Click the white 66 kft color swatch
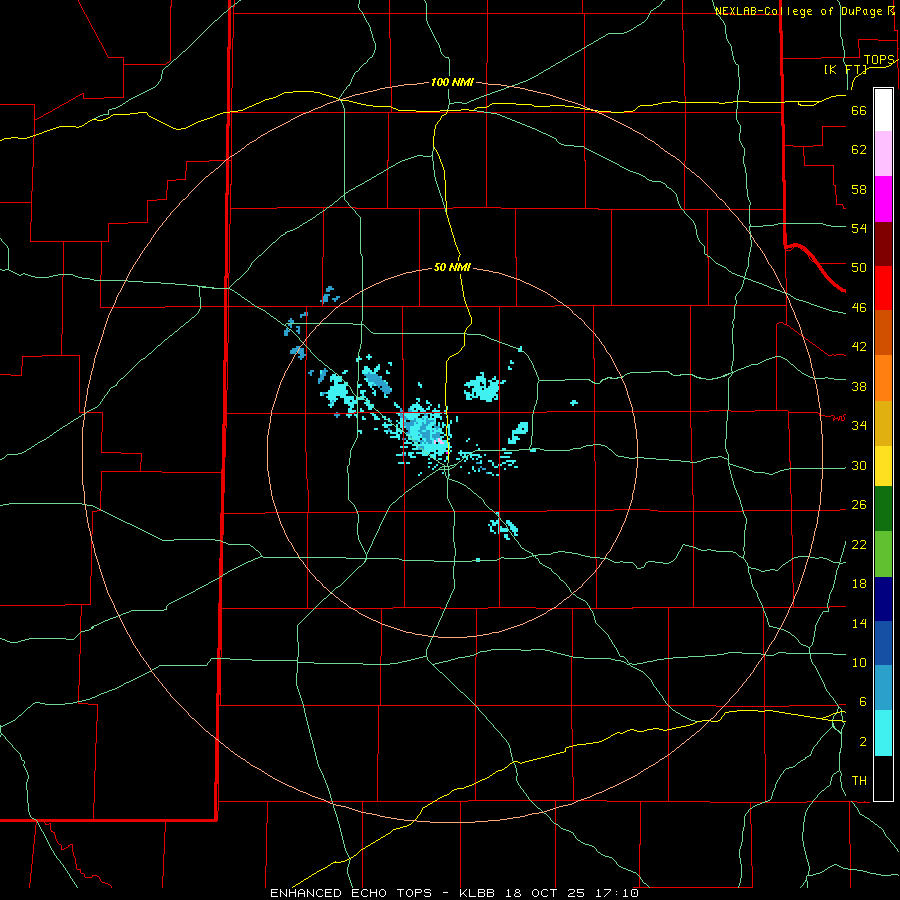Image resolution: width=900 pixels, height=900 pixels. click(883, 110)
